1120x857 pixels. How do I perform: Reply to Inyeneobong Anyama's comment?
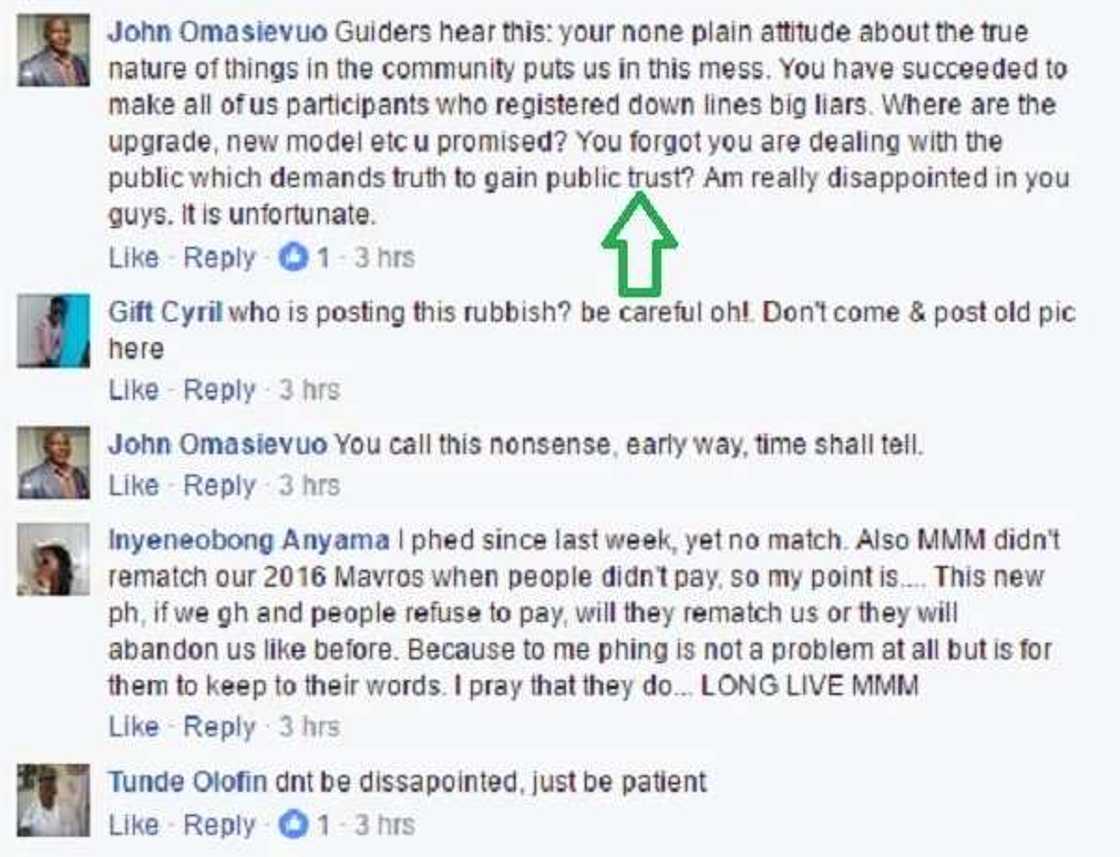tap(219, 727)
